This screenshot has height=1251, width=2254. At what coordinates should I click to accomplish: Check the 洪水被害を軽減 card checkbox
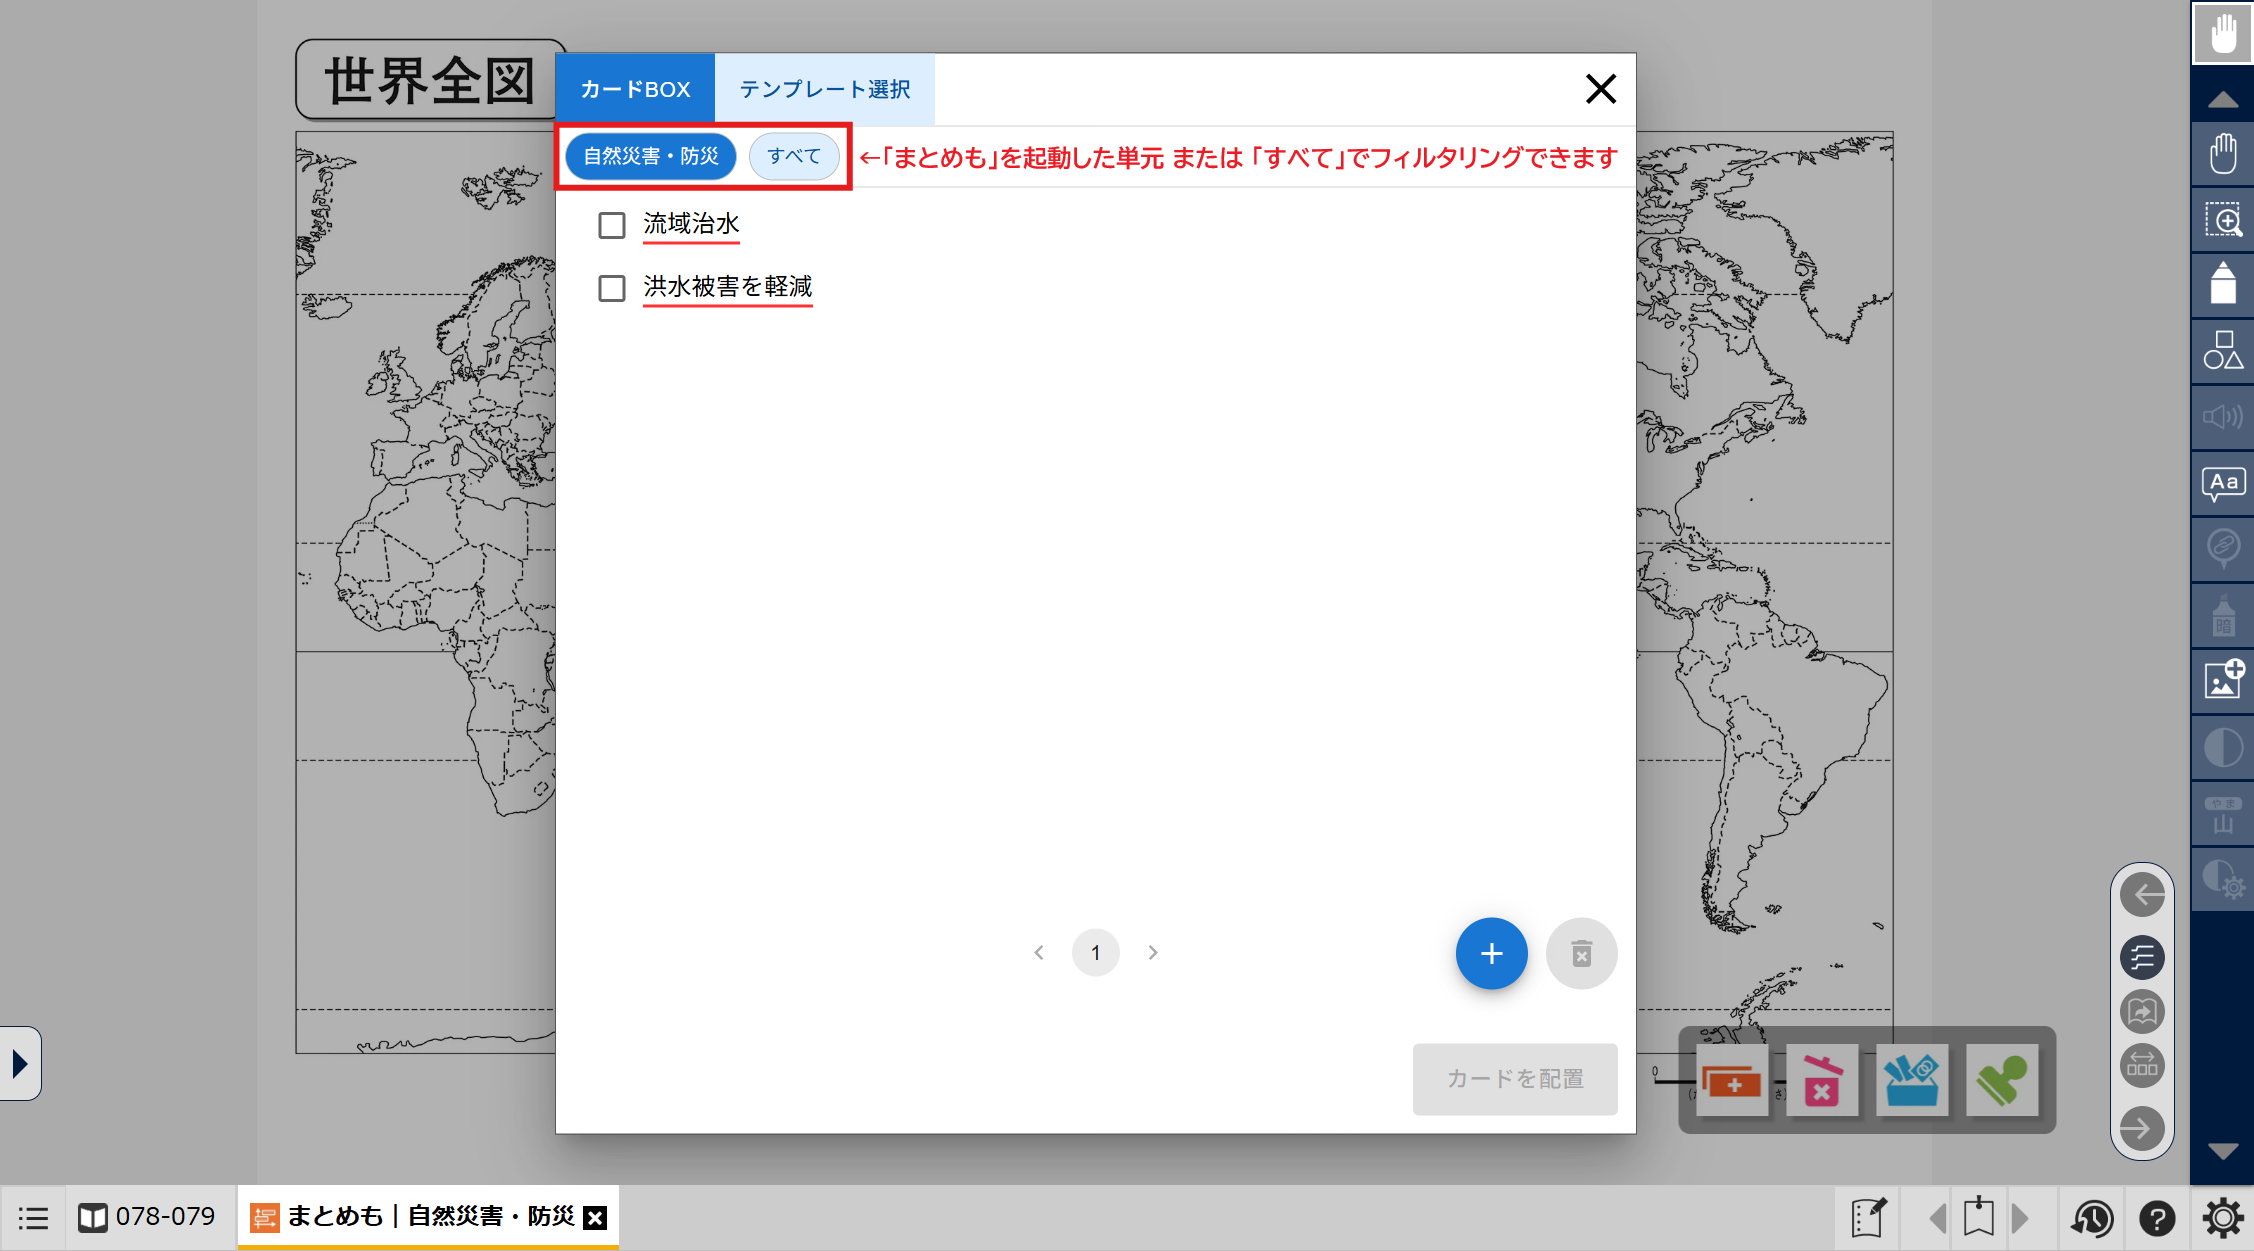612,288
